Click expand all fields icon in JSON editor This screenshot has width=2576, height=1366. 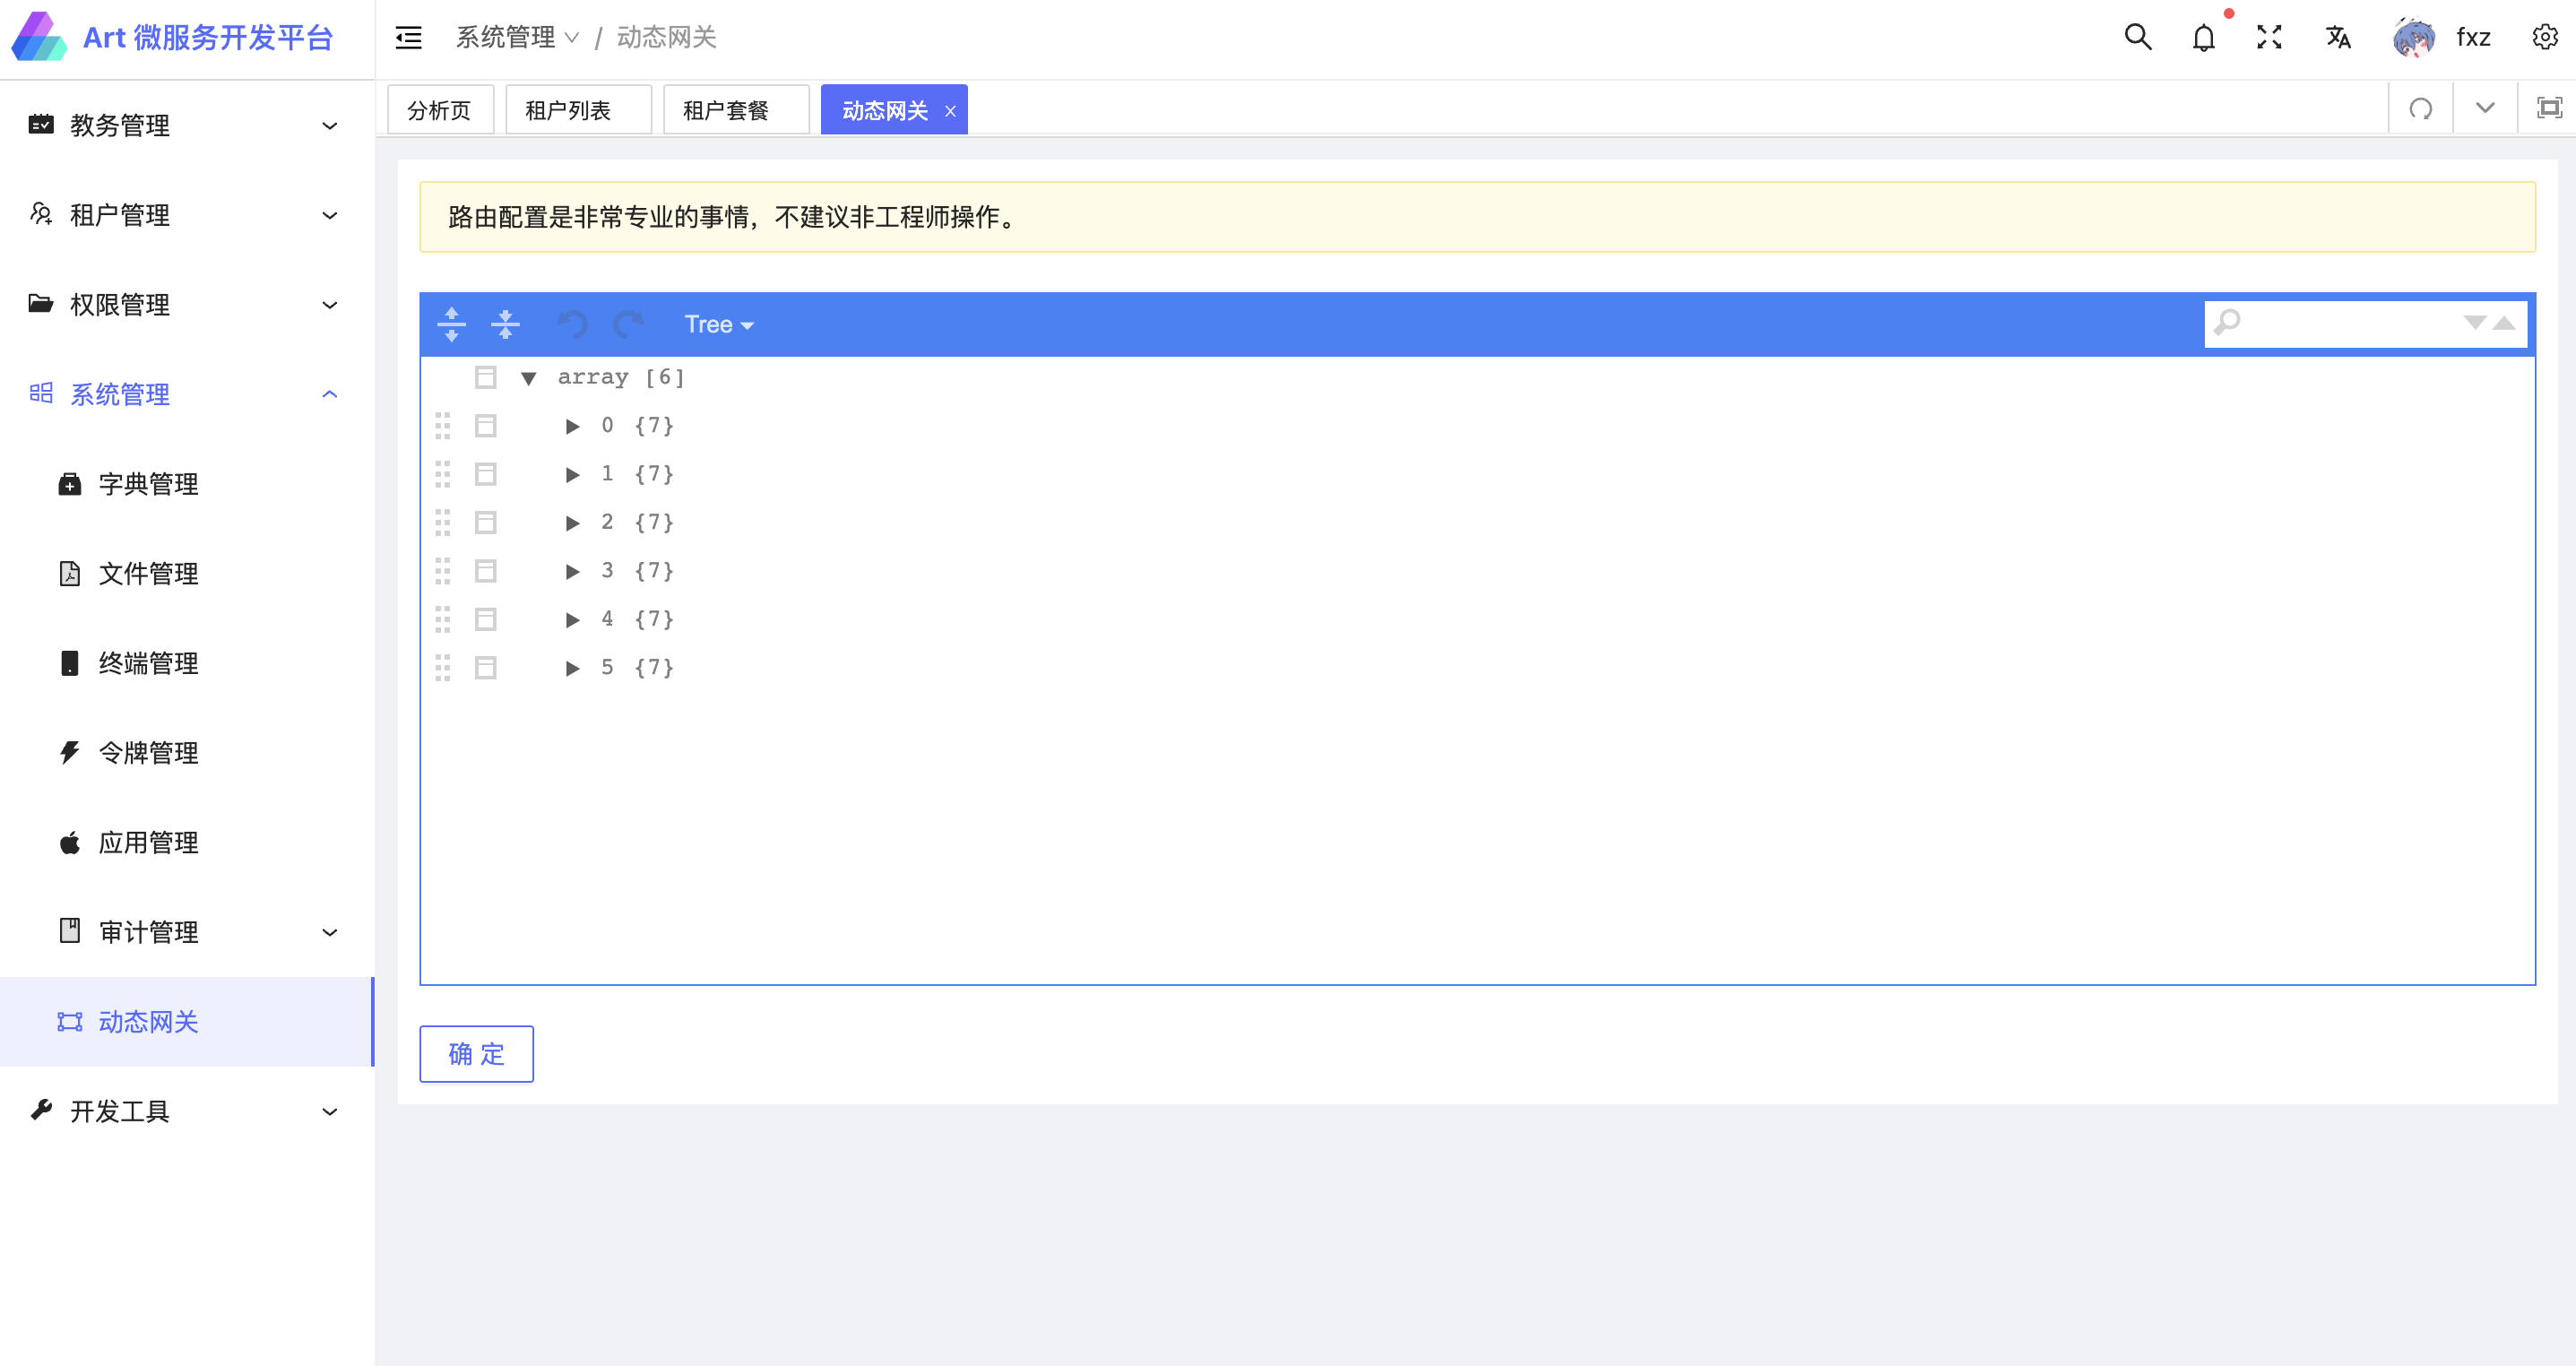pos(451,324)
